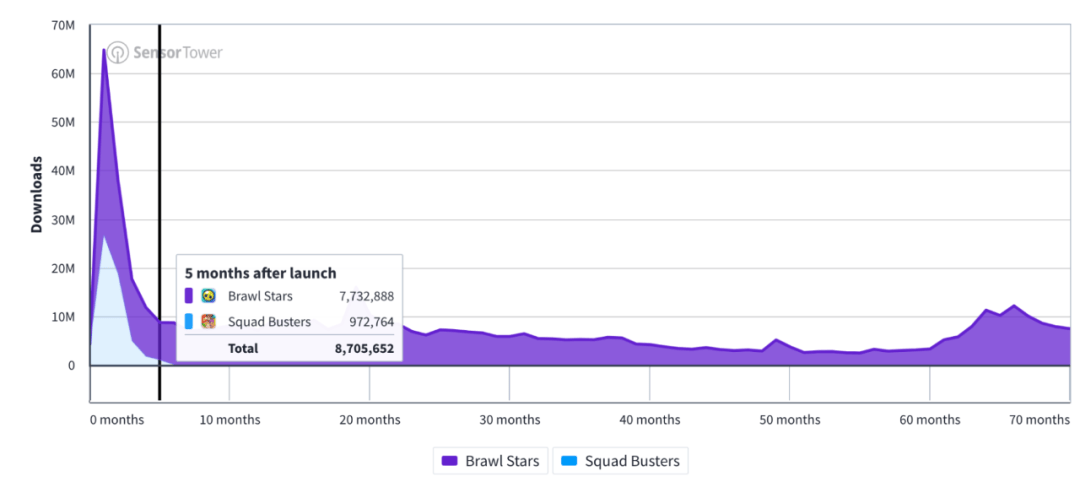The width and height of the screenshot is (1080, 482).
Task: Click the 10 months x-axis label
Action: pyautogui.click(x=230, y=419)
